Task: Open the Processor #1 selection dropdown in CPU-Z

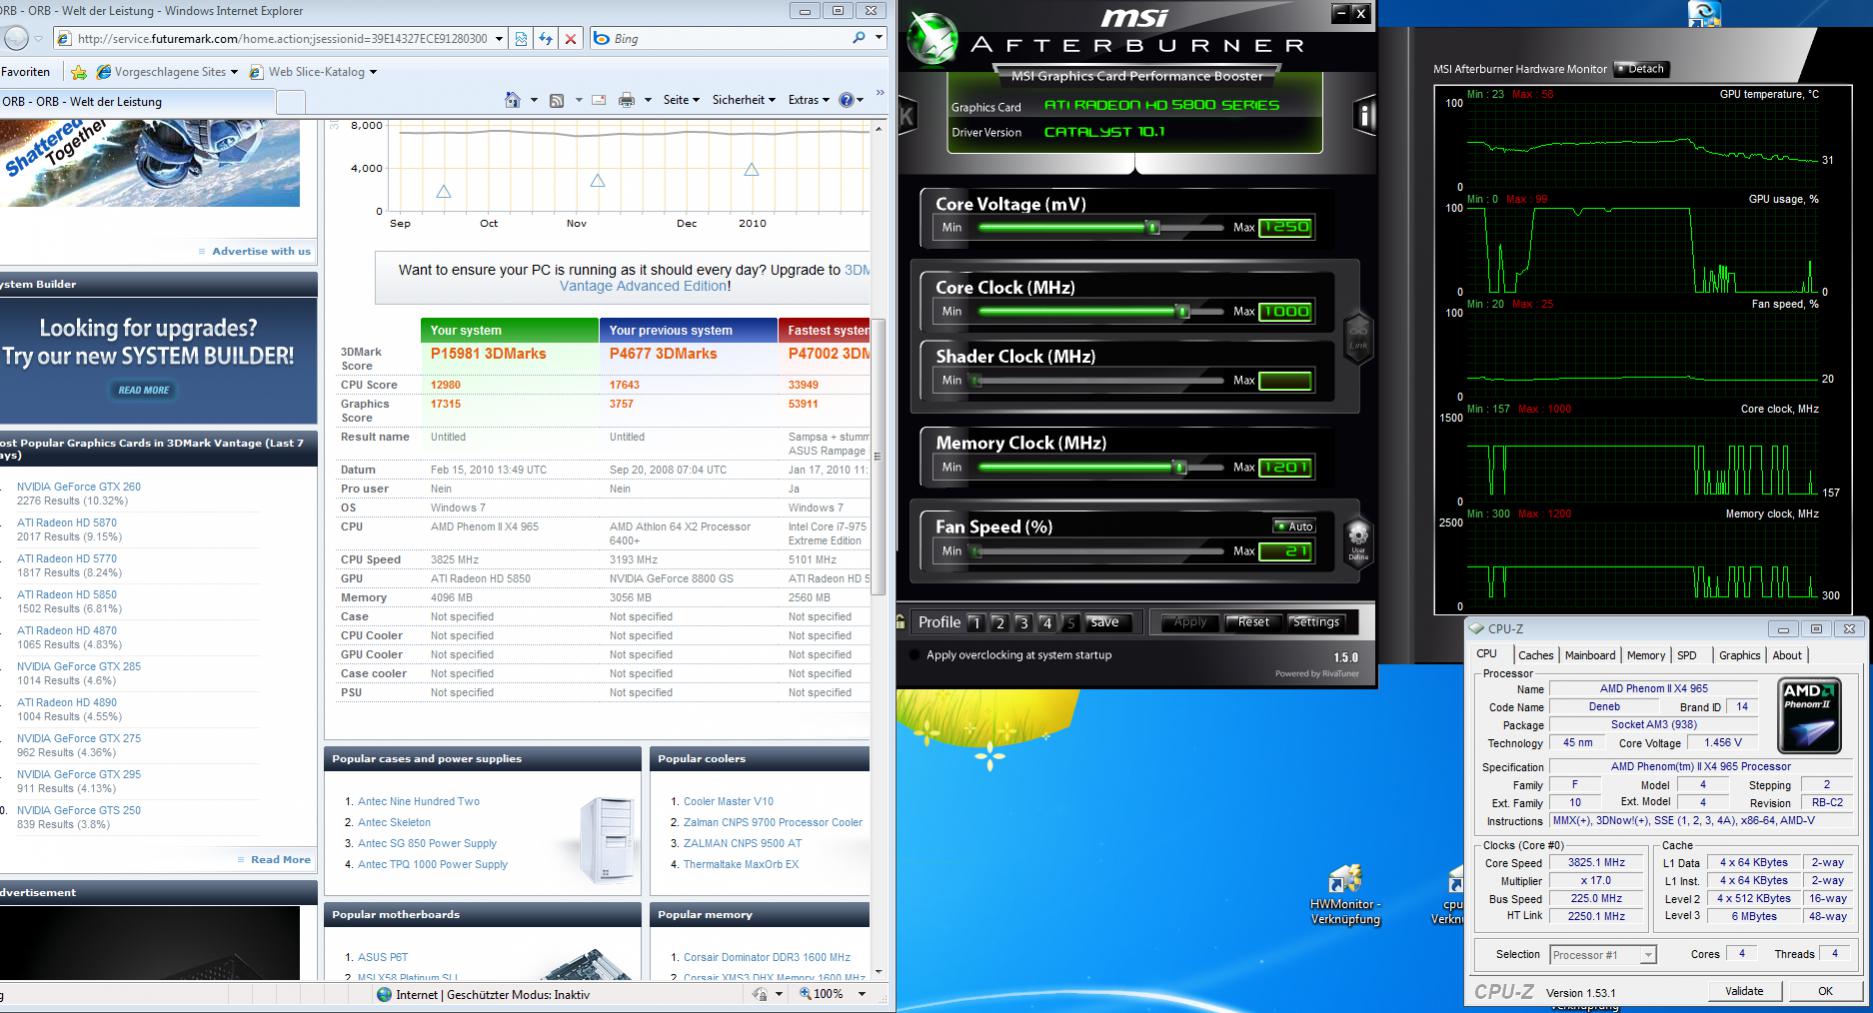Action: click(1603, 955)
